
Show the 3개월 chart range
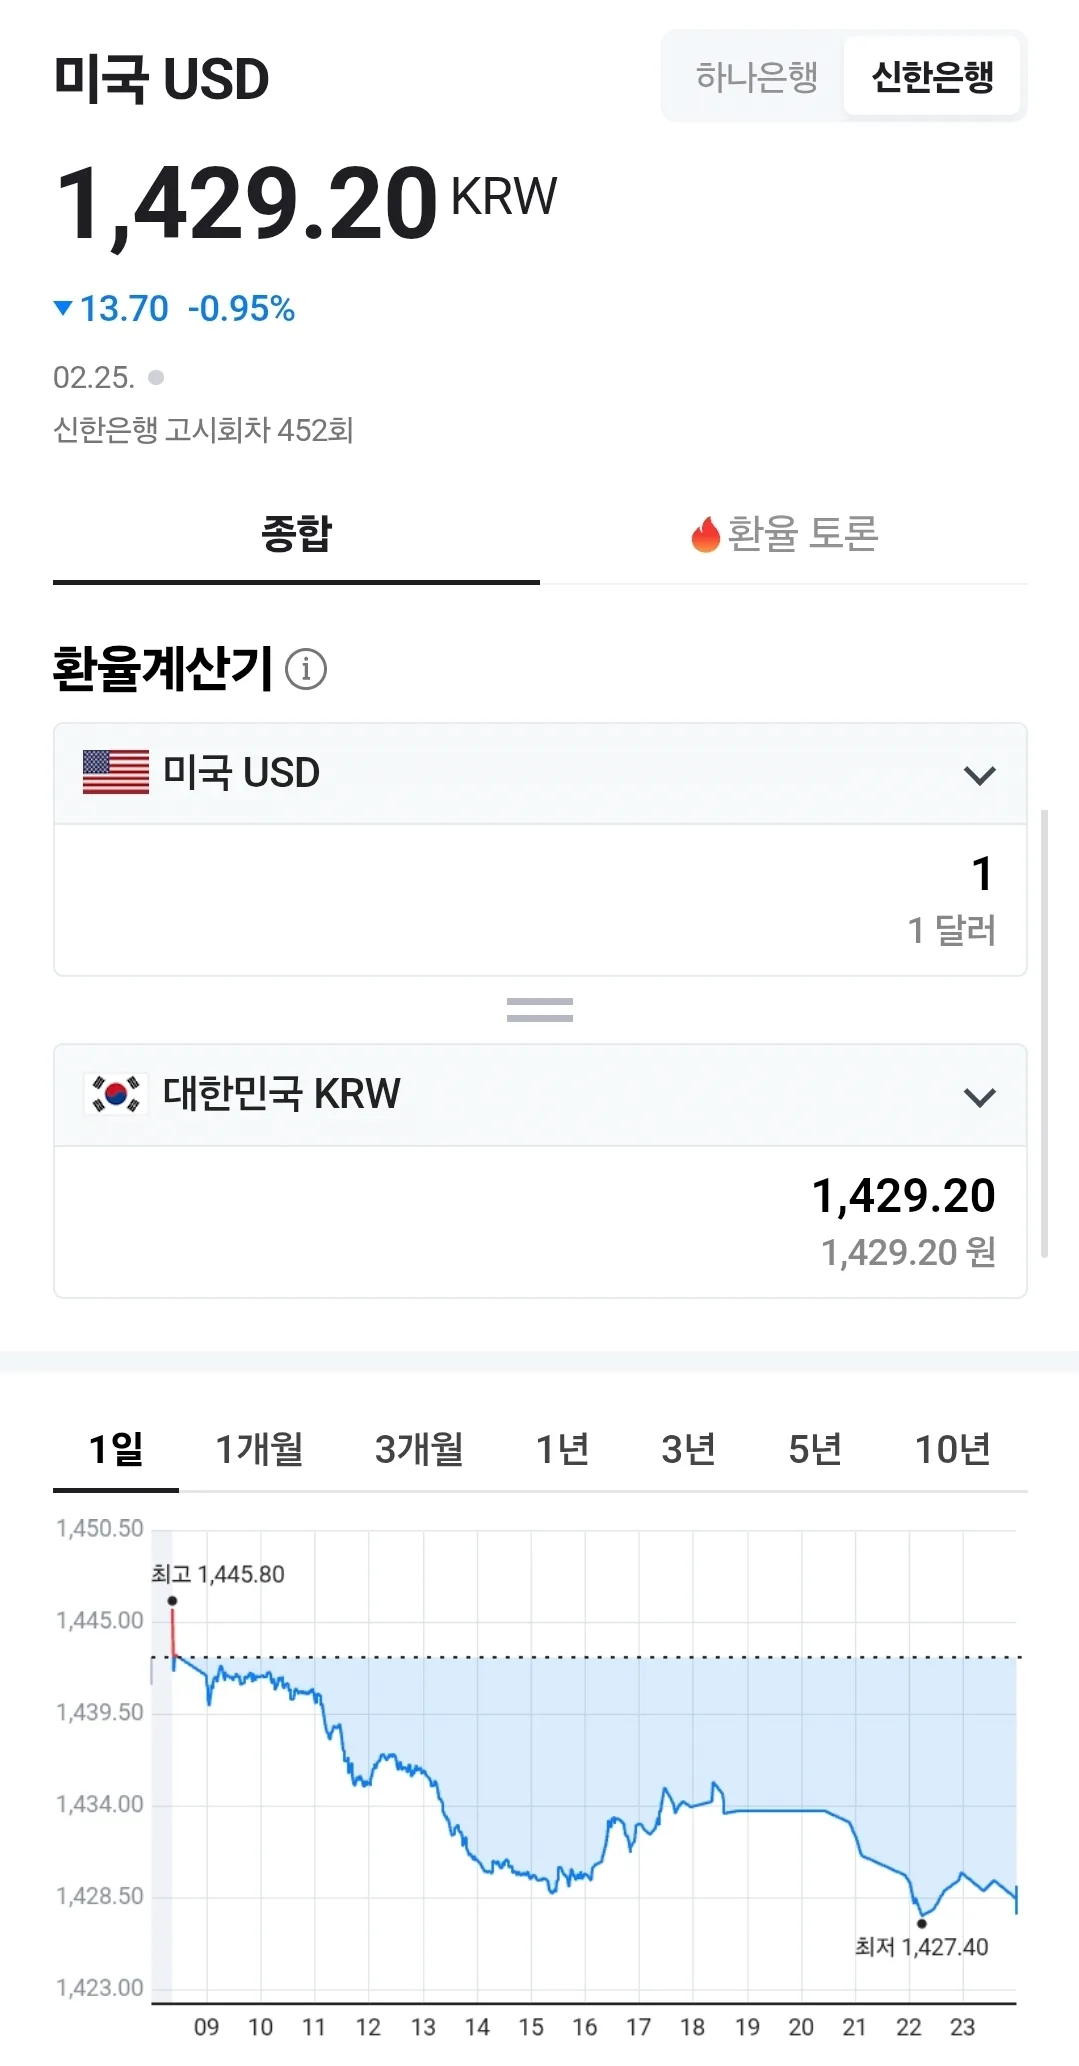[419, 1449]
